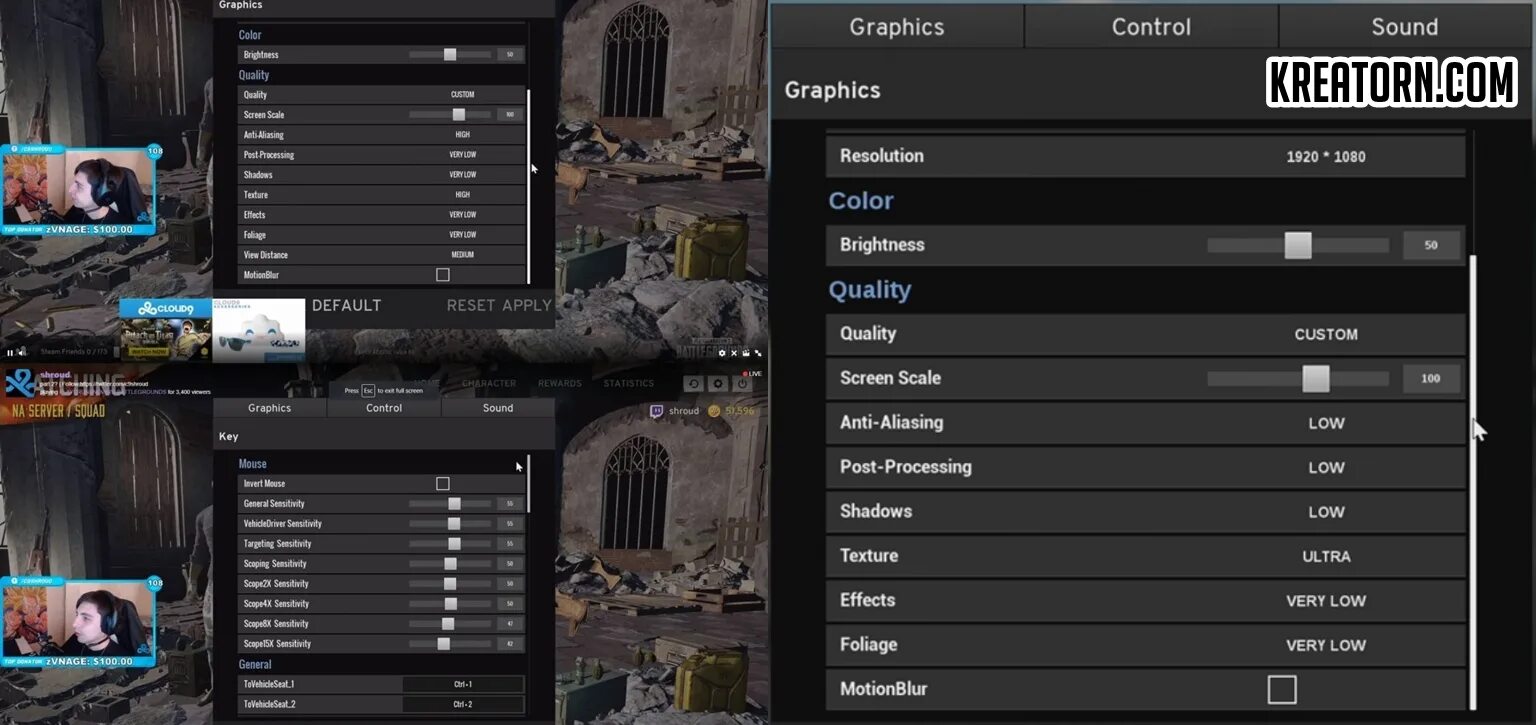The image size is (1536, 725).
Task: Click the Screen Scale value field showing 100 in the large panel
Action: pyautogui.click(x=1431, y=378)
